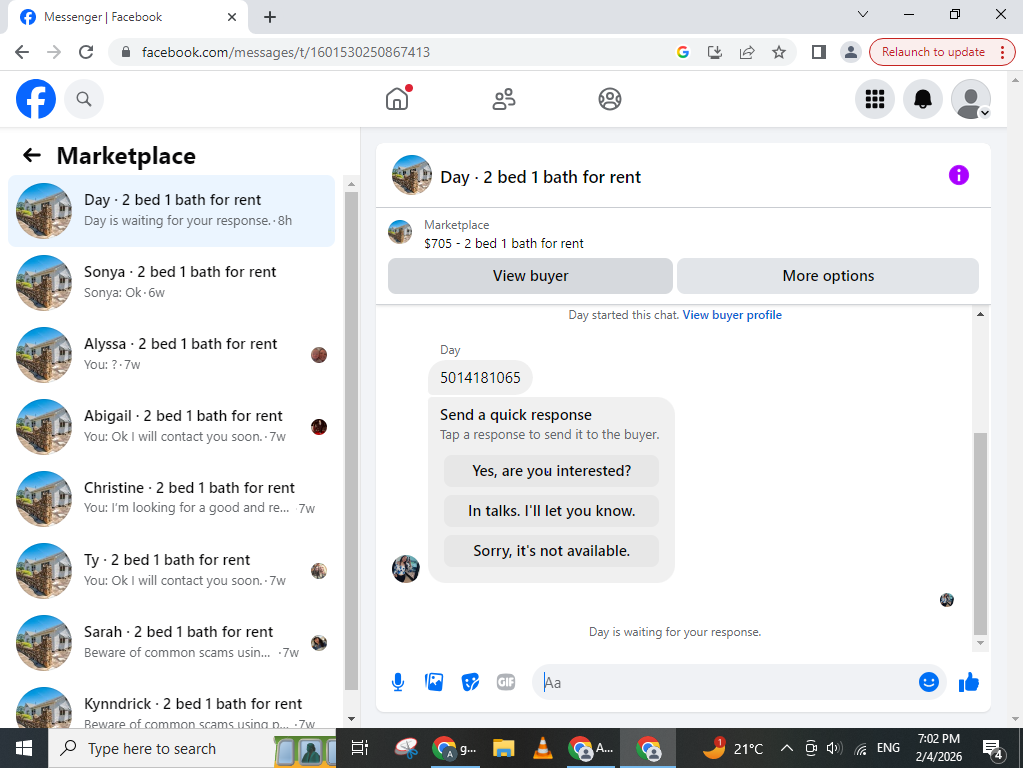1023x768 pixels.
Task: Click the View buyer button
Action: click(530, 276)
